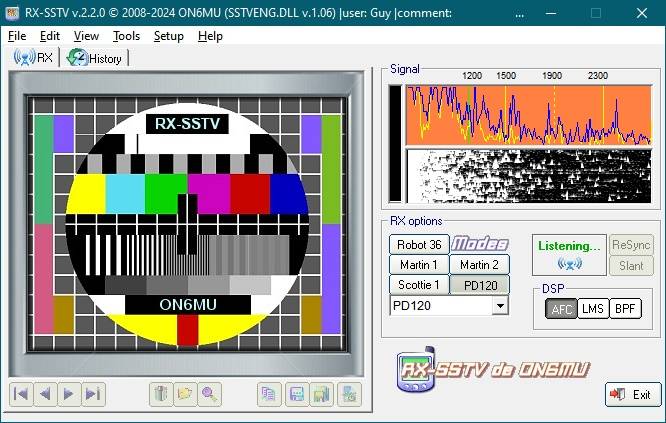Show previous received image
666x423 pixels.
[45, 394]
